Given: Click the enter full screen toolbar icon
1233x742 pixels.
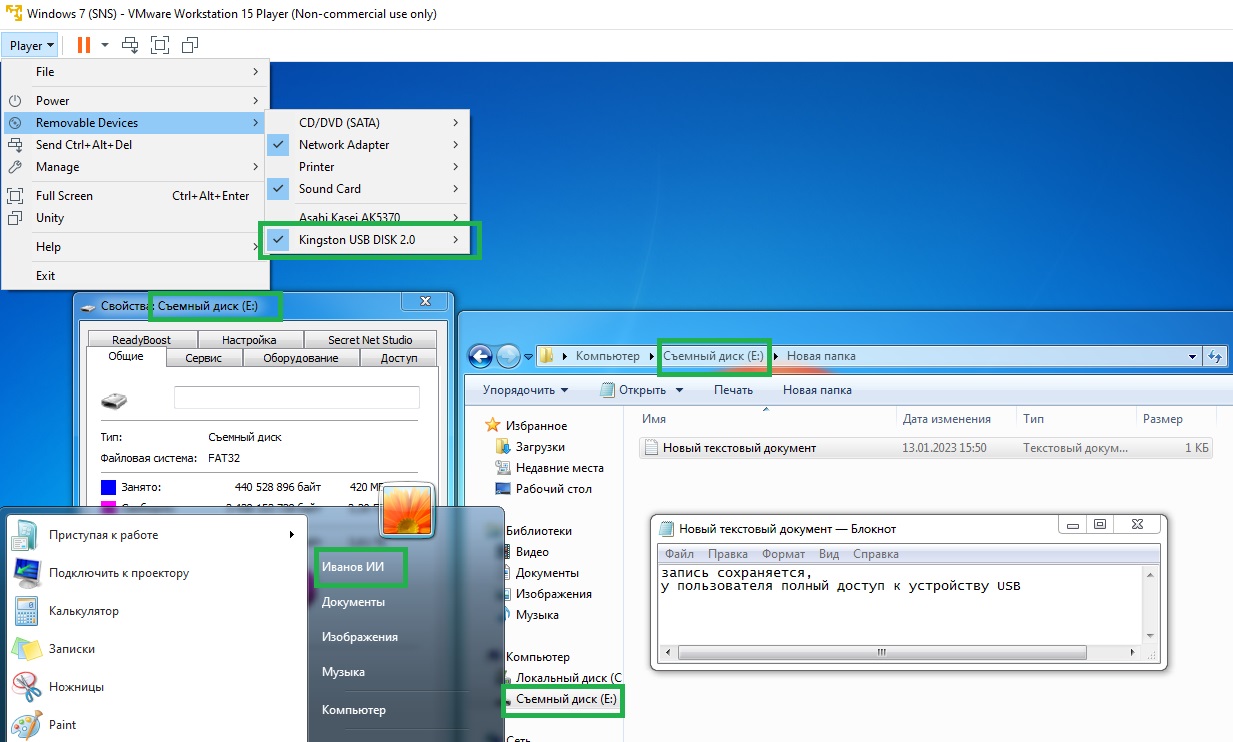Looking at the screenshot, I should (160, 45).
